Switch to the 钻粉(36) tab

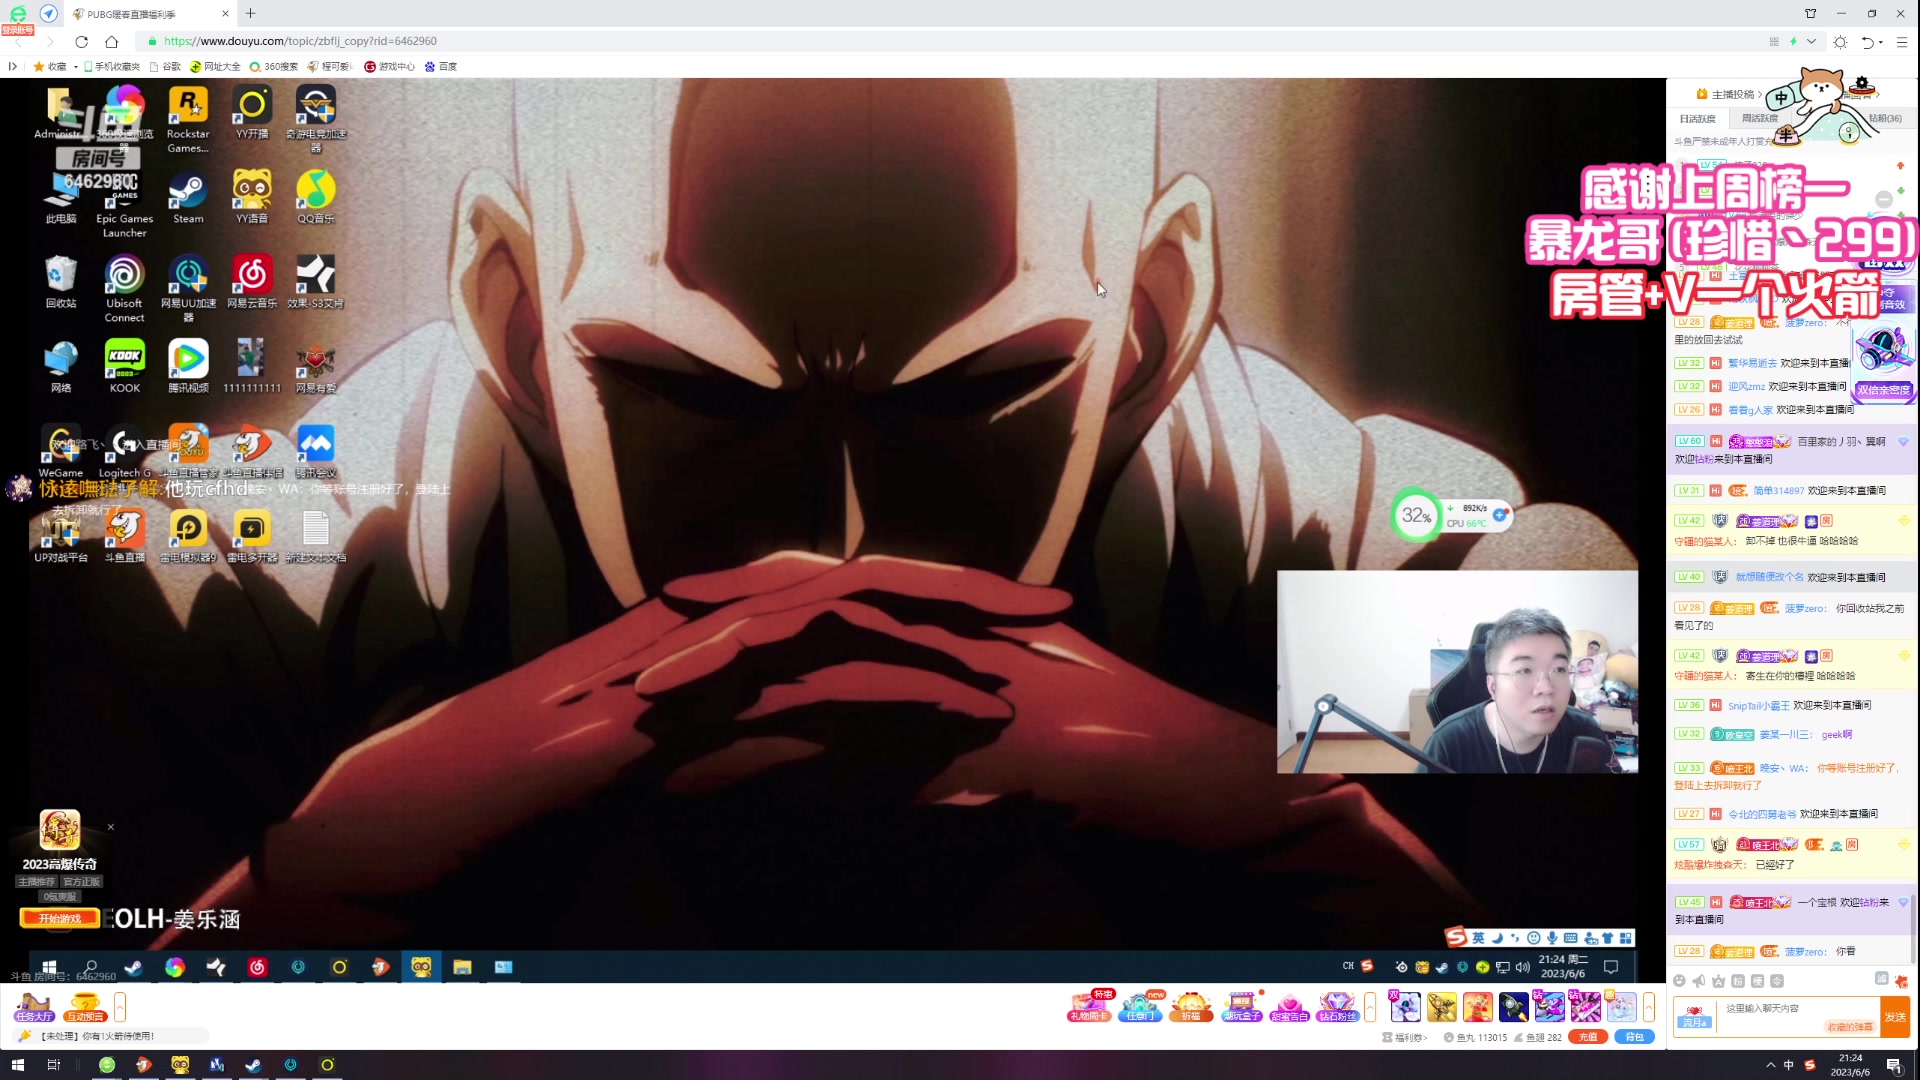click(1885, 118)
